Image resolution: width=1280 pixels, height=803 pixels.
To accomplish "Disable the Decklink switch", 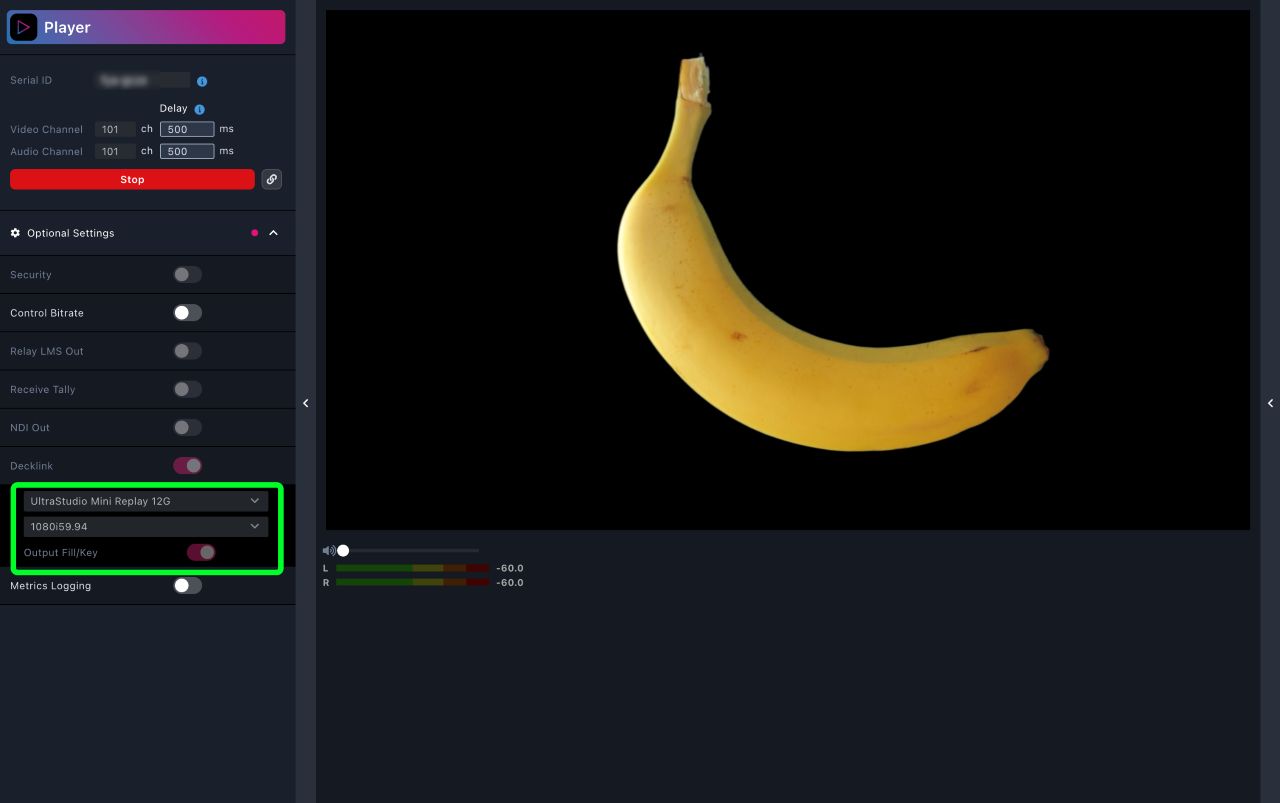I will point(187,465).
